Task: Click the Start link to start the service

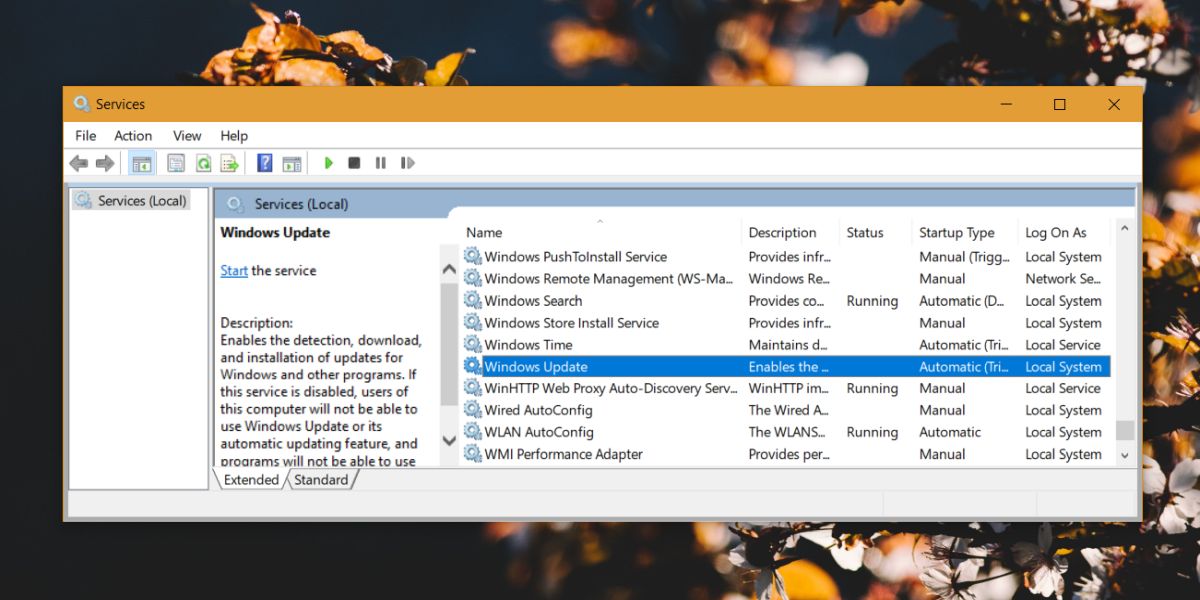Action: (234, 271)
